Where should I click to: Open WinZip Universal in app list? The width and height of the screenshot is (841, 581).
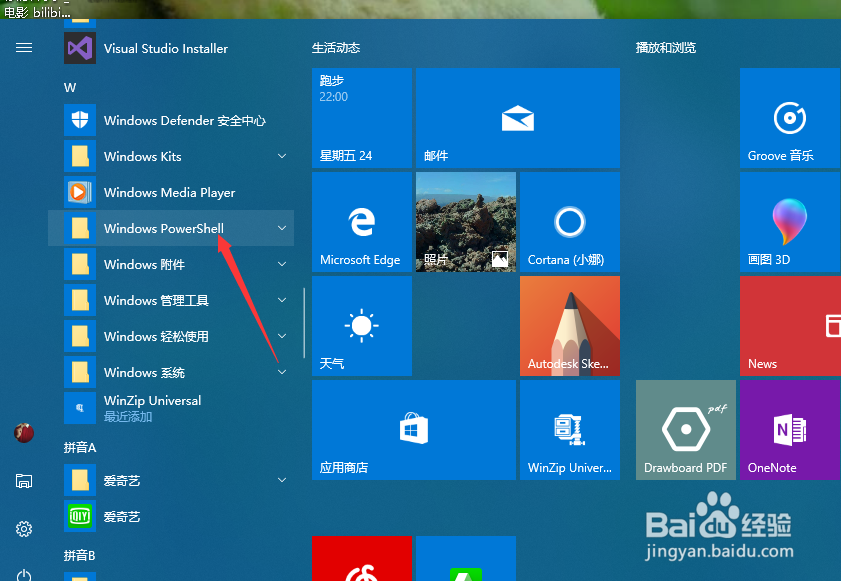171,408
